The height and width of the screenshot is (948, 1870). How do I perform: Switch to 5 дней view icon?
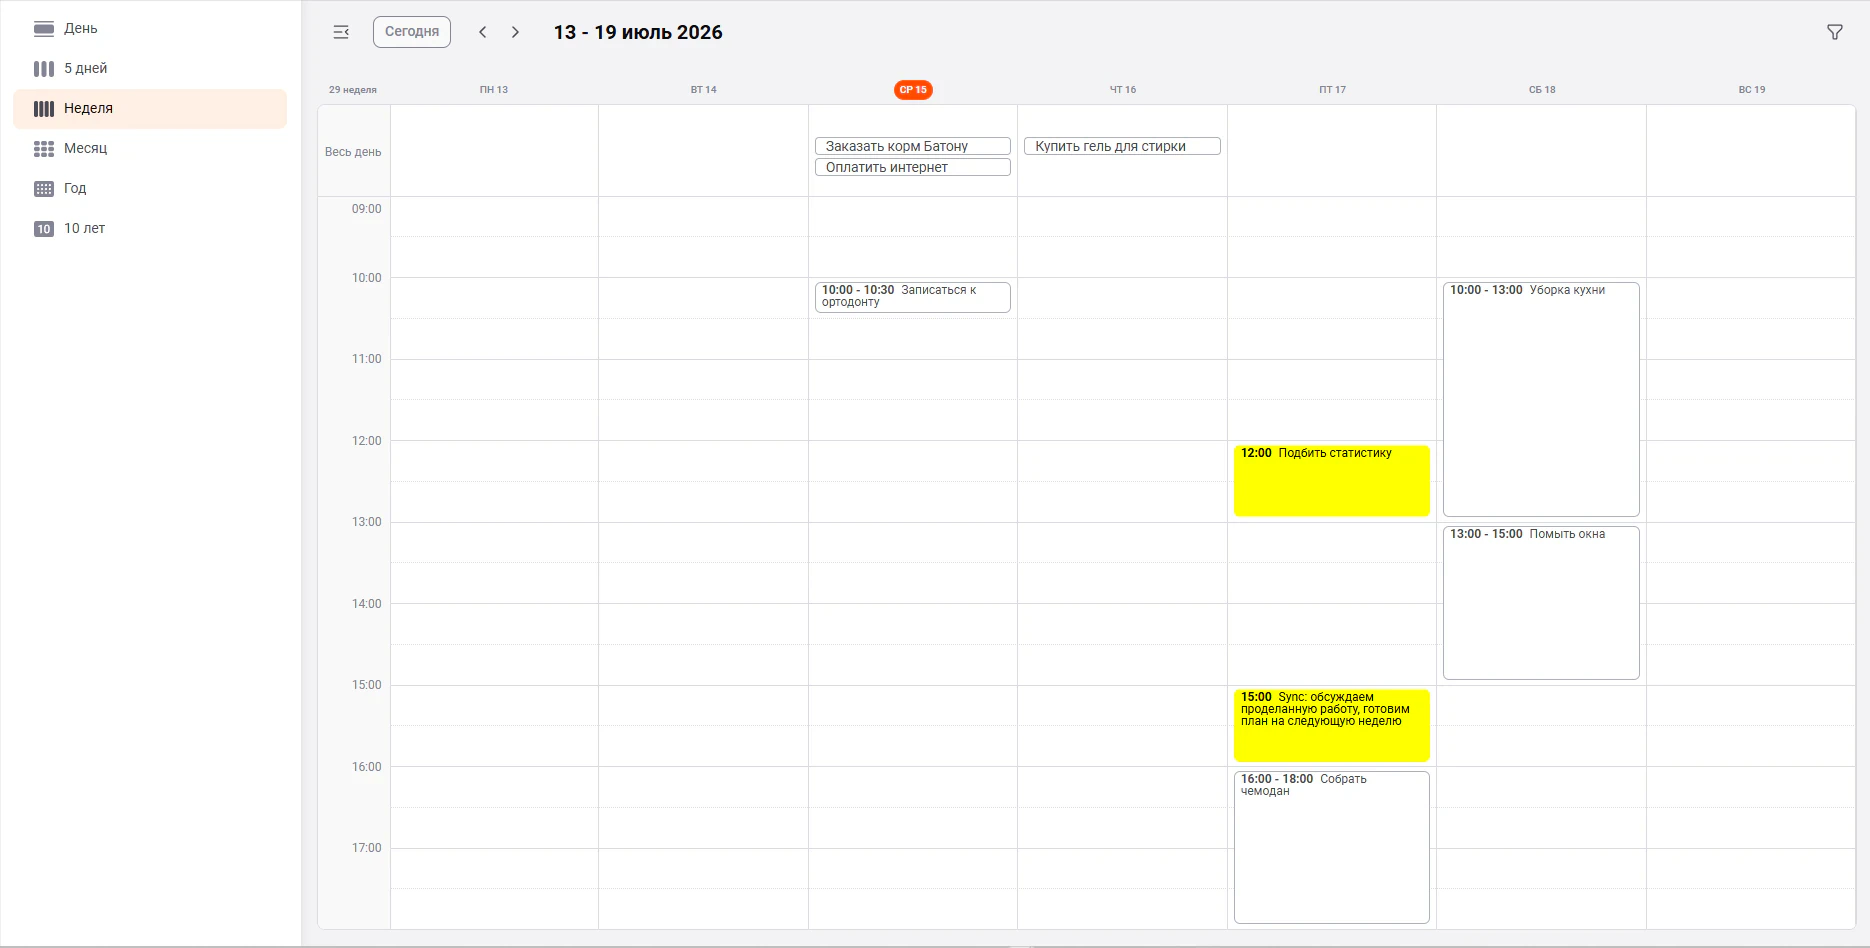click(x=44, y=68)
